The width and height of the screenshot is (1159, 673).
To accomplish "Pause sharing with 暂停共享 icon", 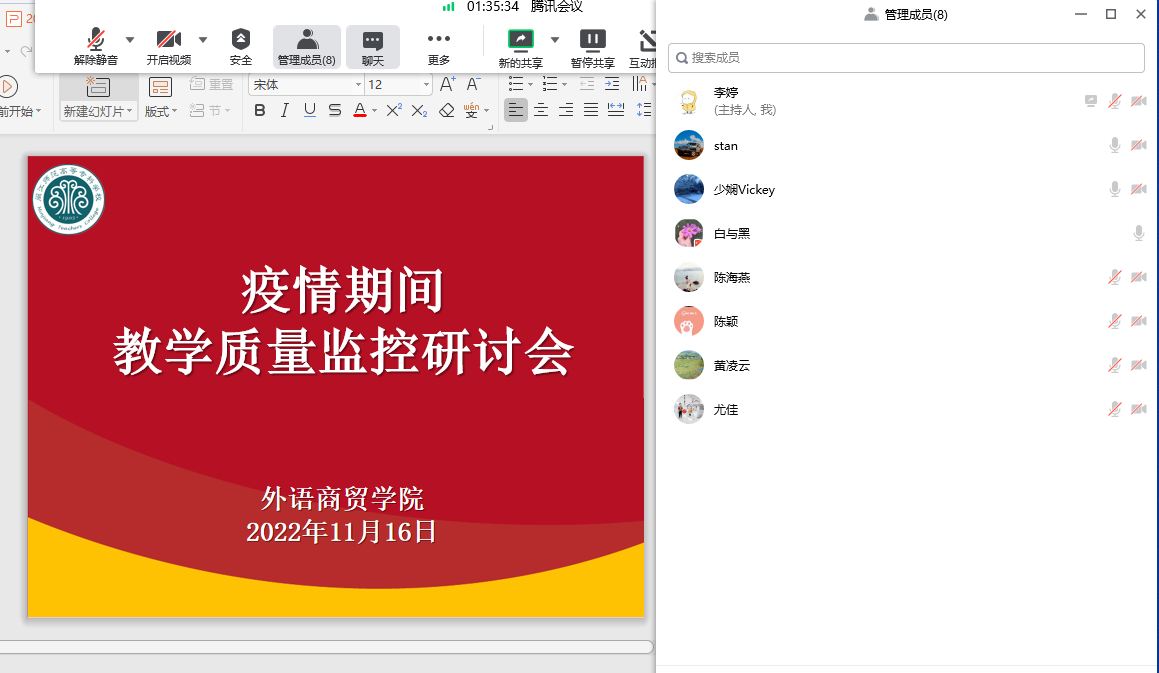I will (592, 40).
